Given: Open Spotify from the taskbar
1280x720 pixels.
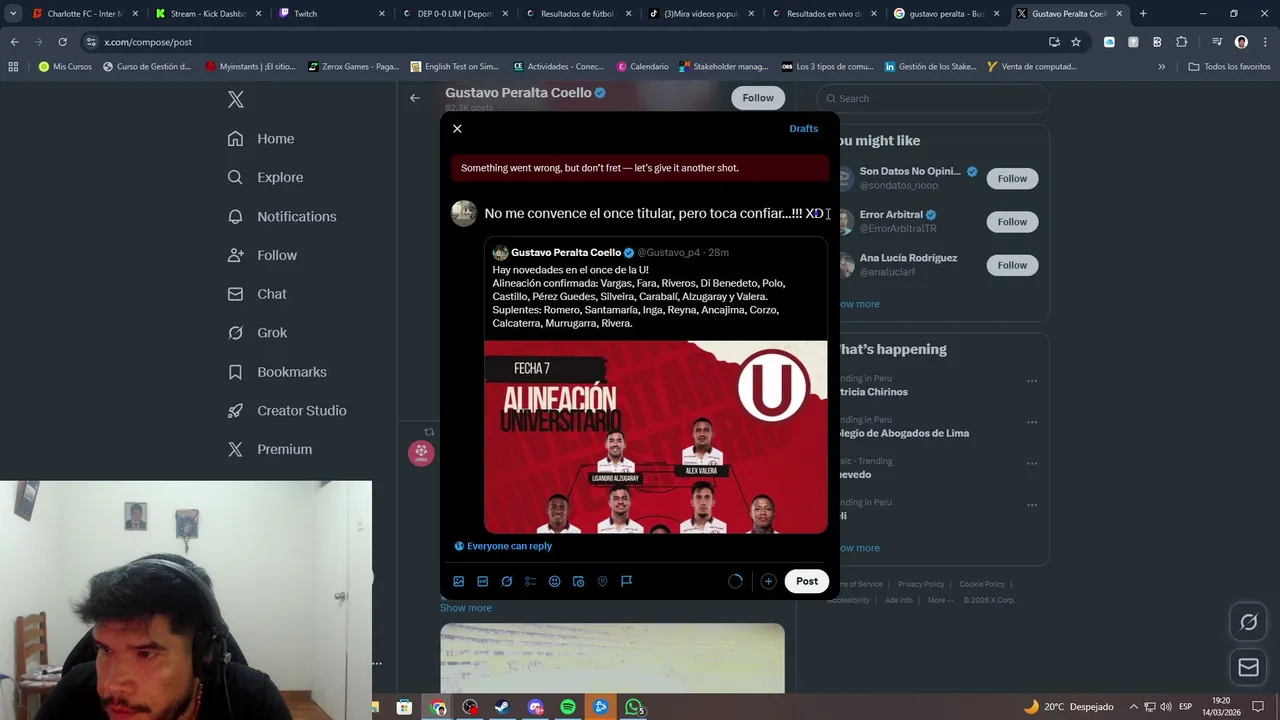Looking at the screenshot, I should [x=568, y=707].
